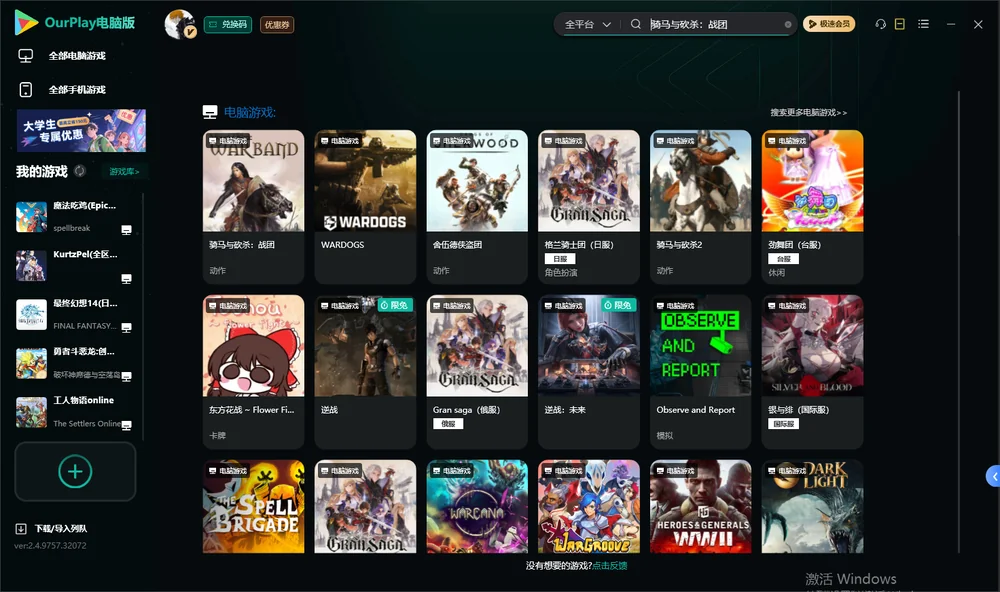Image resolution: width=1000 pixels, height=592 pixels.
Task: Open the Observe and Report game card
Action: [700, 372]
